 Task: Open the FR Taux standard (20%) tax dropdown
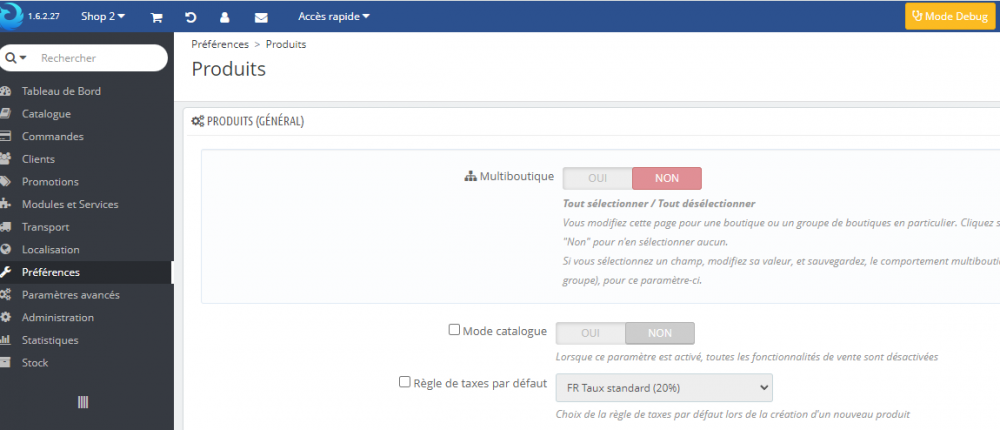(664, 387)
